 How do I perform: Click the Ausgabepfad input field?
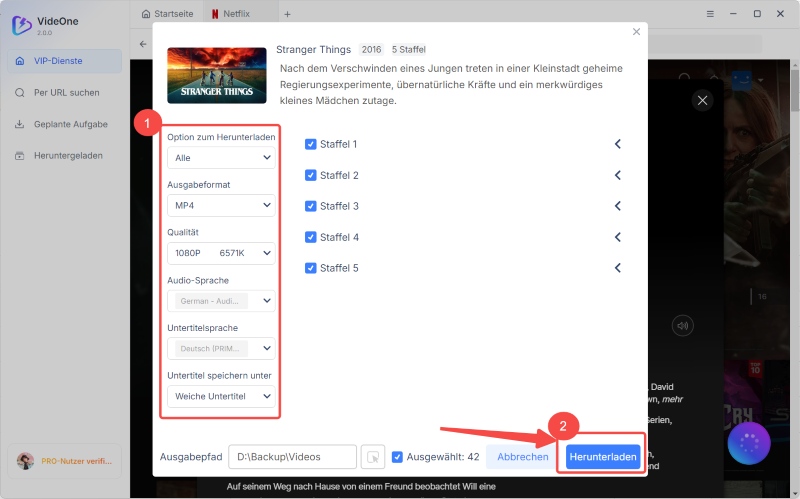[292, 457]
